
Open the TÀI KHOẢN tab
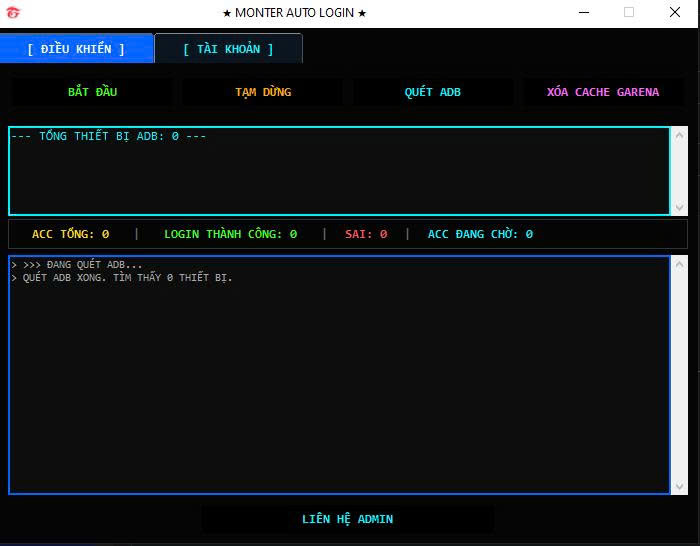tap(228, 49)
